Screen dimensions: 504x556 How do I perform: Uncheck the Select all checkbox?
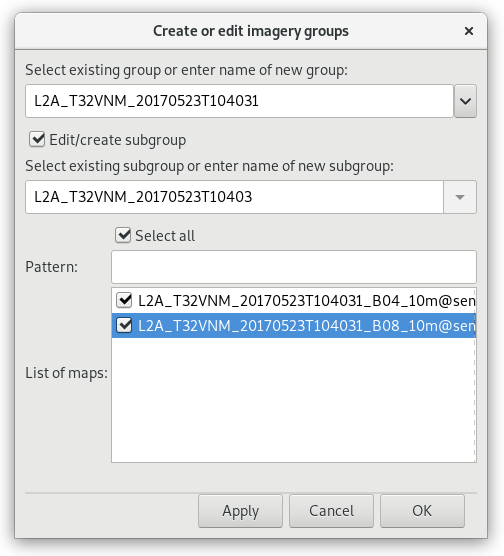123,235
